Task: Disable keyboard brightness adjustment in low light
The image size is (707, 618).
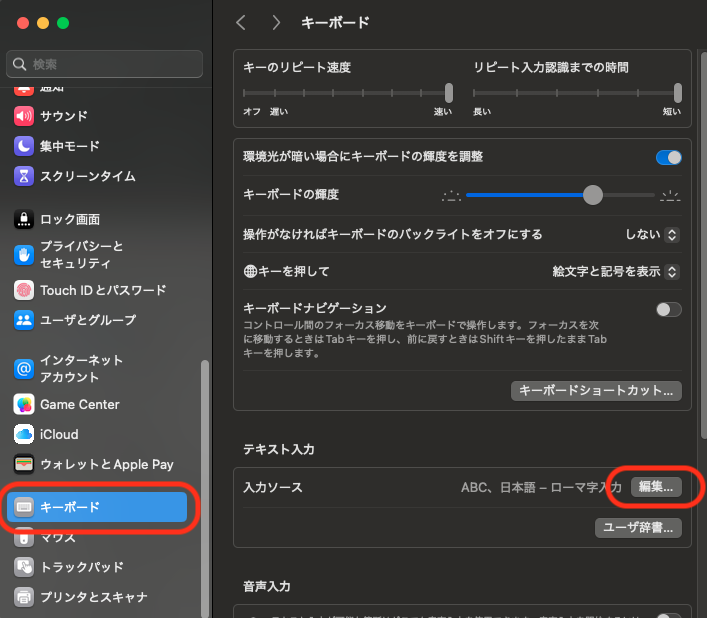Action: tap(669, 158)
